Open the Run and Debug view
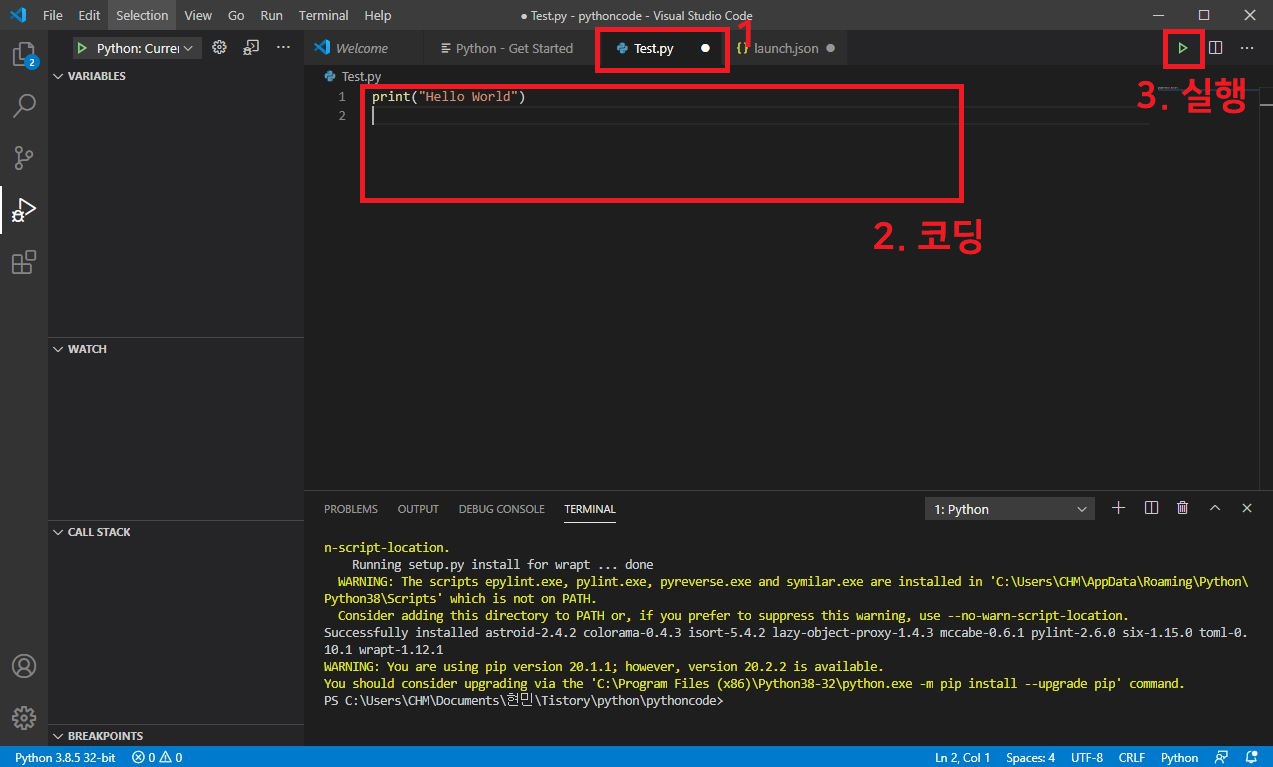Viewport: 1273px width, 767px height. click(24, 210)
